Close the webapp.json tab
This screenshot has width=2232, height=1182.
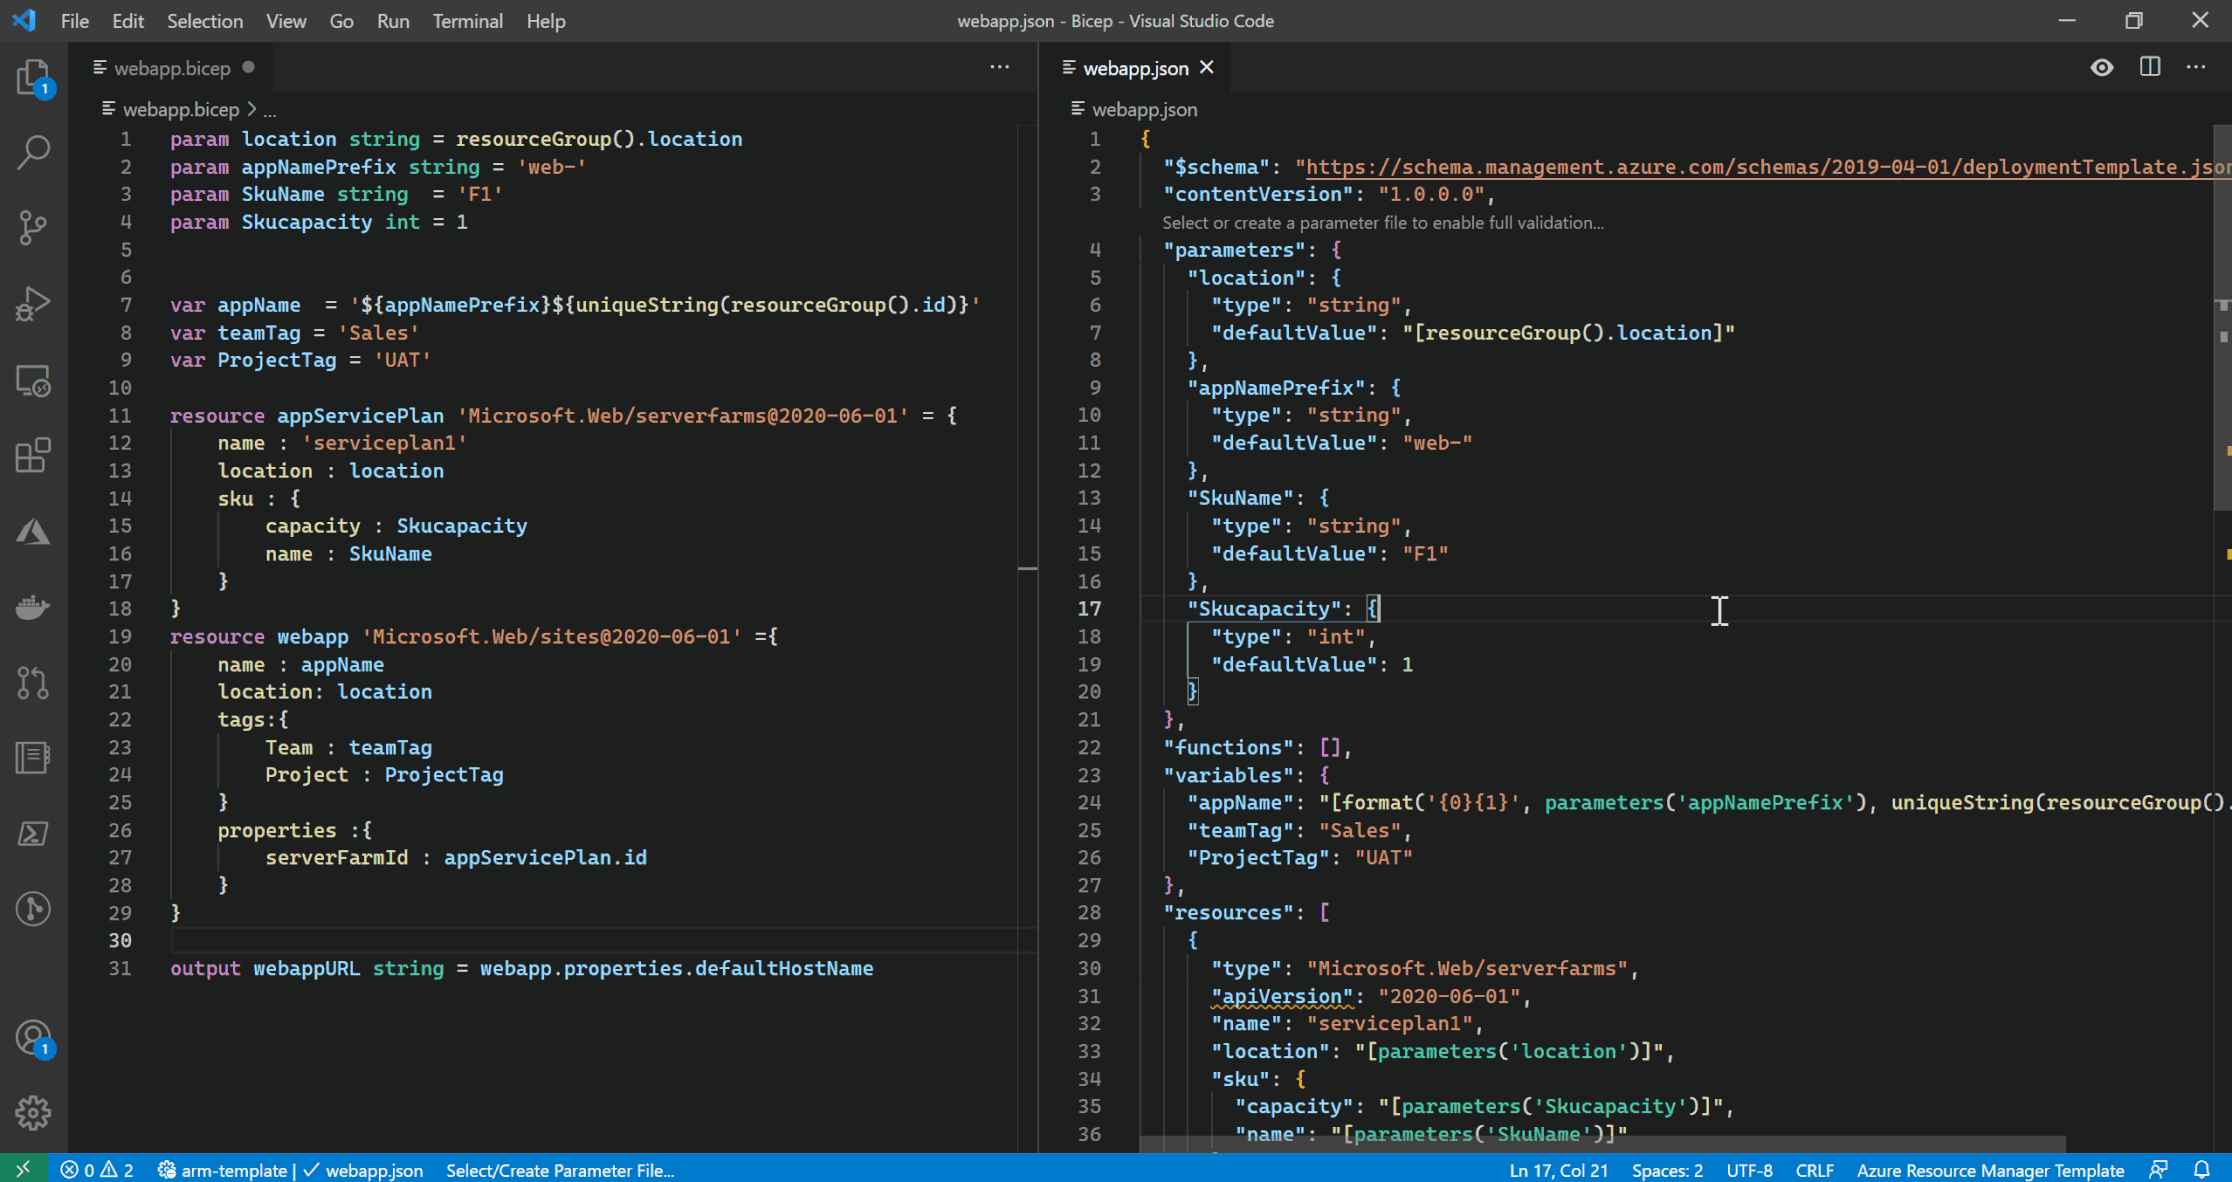point(1207,67)
